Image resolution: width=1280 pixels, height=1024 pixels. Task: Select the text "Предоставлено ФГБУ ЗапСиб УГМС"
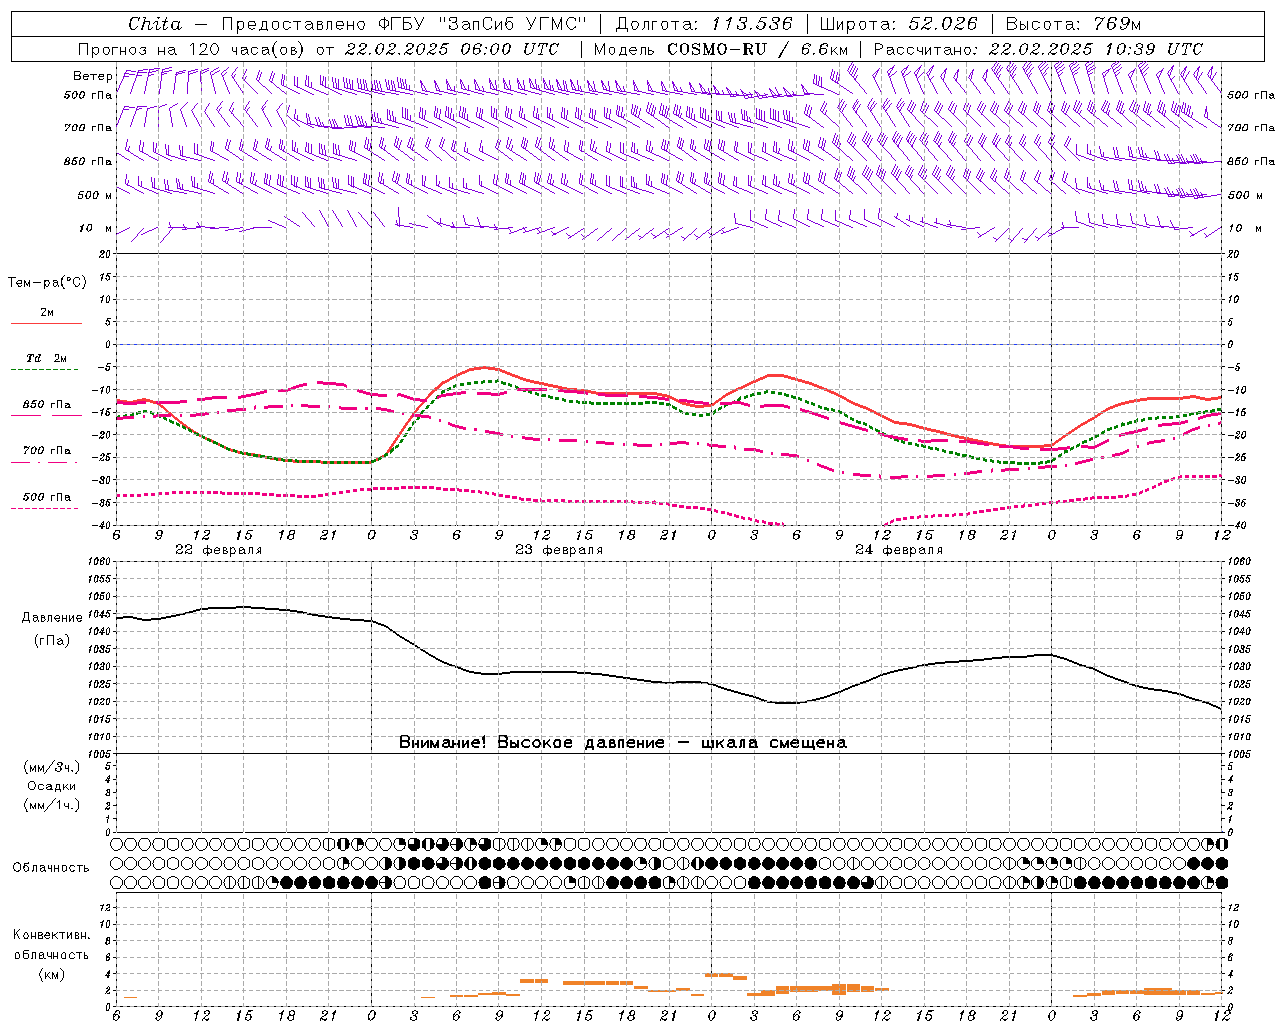[x=404, y=24]
